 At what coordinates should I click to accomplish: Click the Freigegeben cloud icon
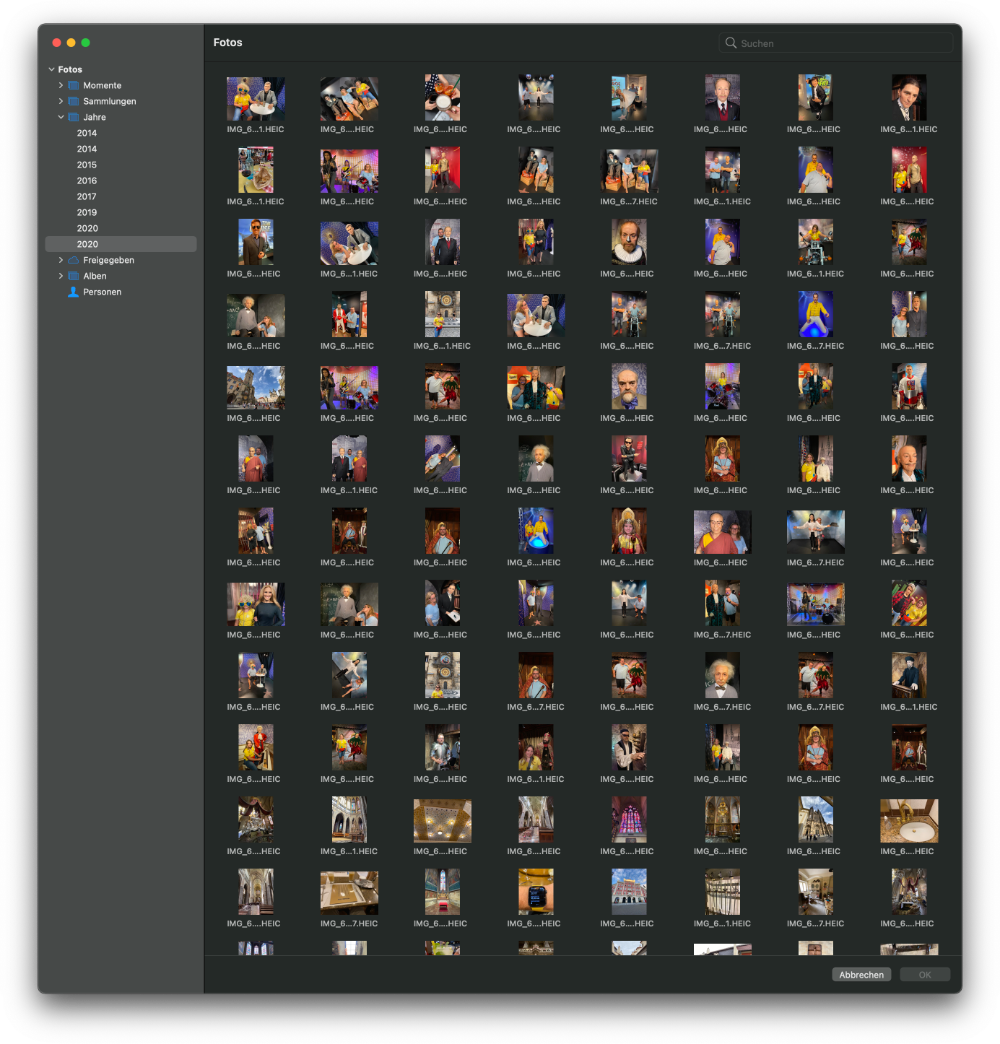pyautogui.click(x=73, y=261)
